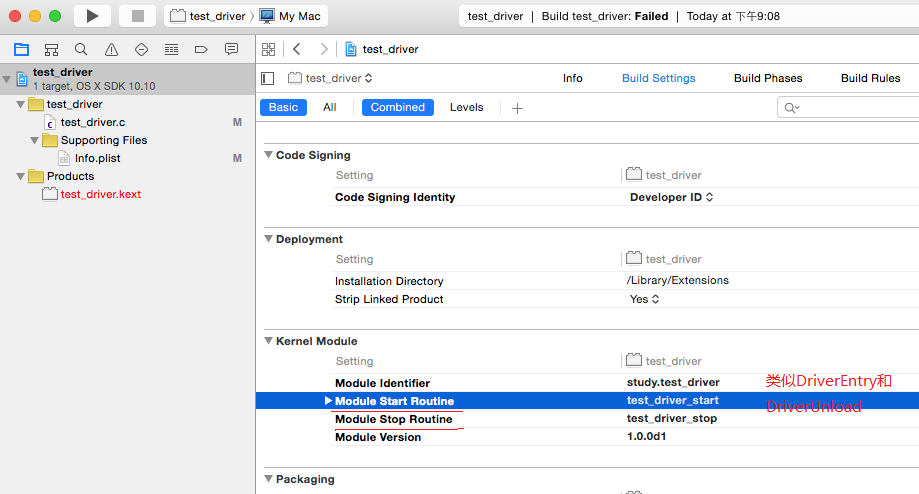Open the Find navigator
The width and height of the screenshot is (919, 494).
[81, 49]
